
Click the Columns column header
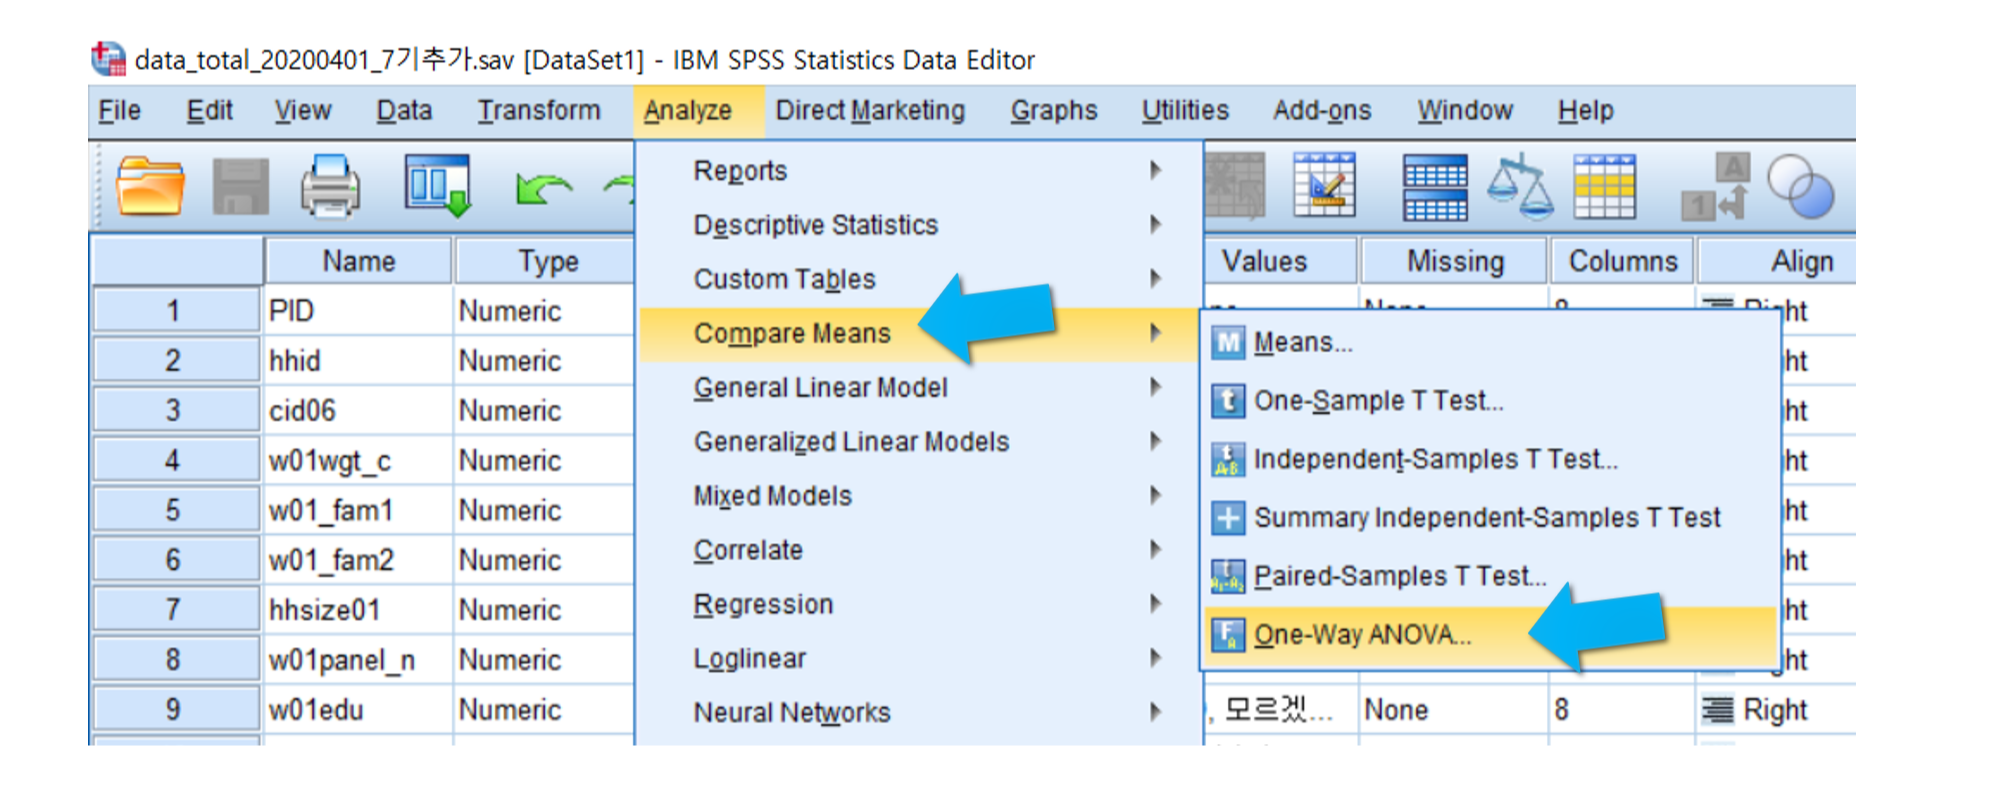point(1623,261)
